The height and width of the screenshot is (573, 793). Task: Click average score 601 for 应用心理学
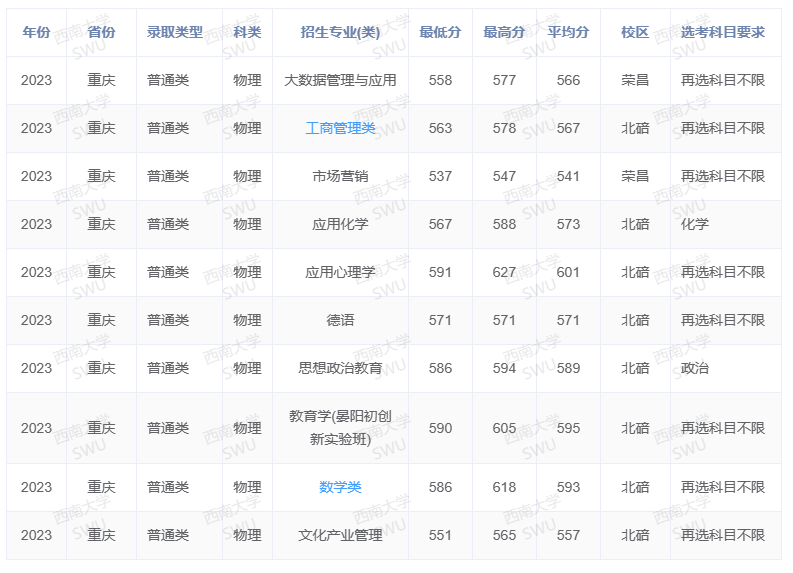click(x=568, y=272)
